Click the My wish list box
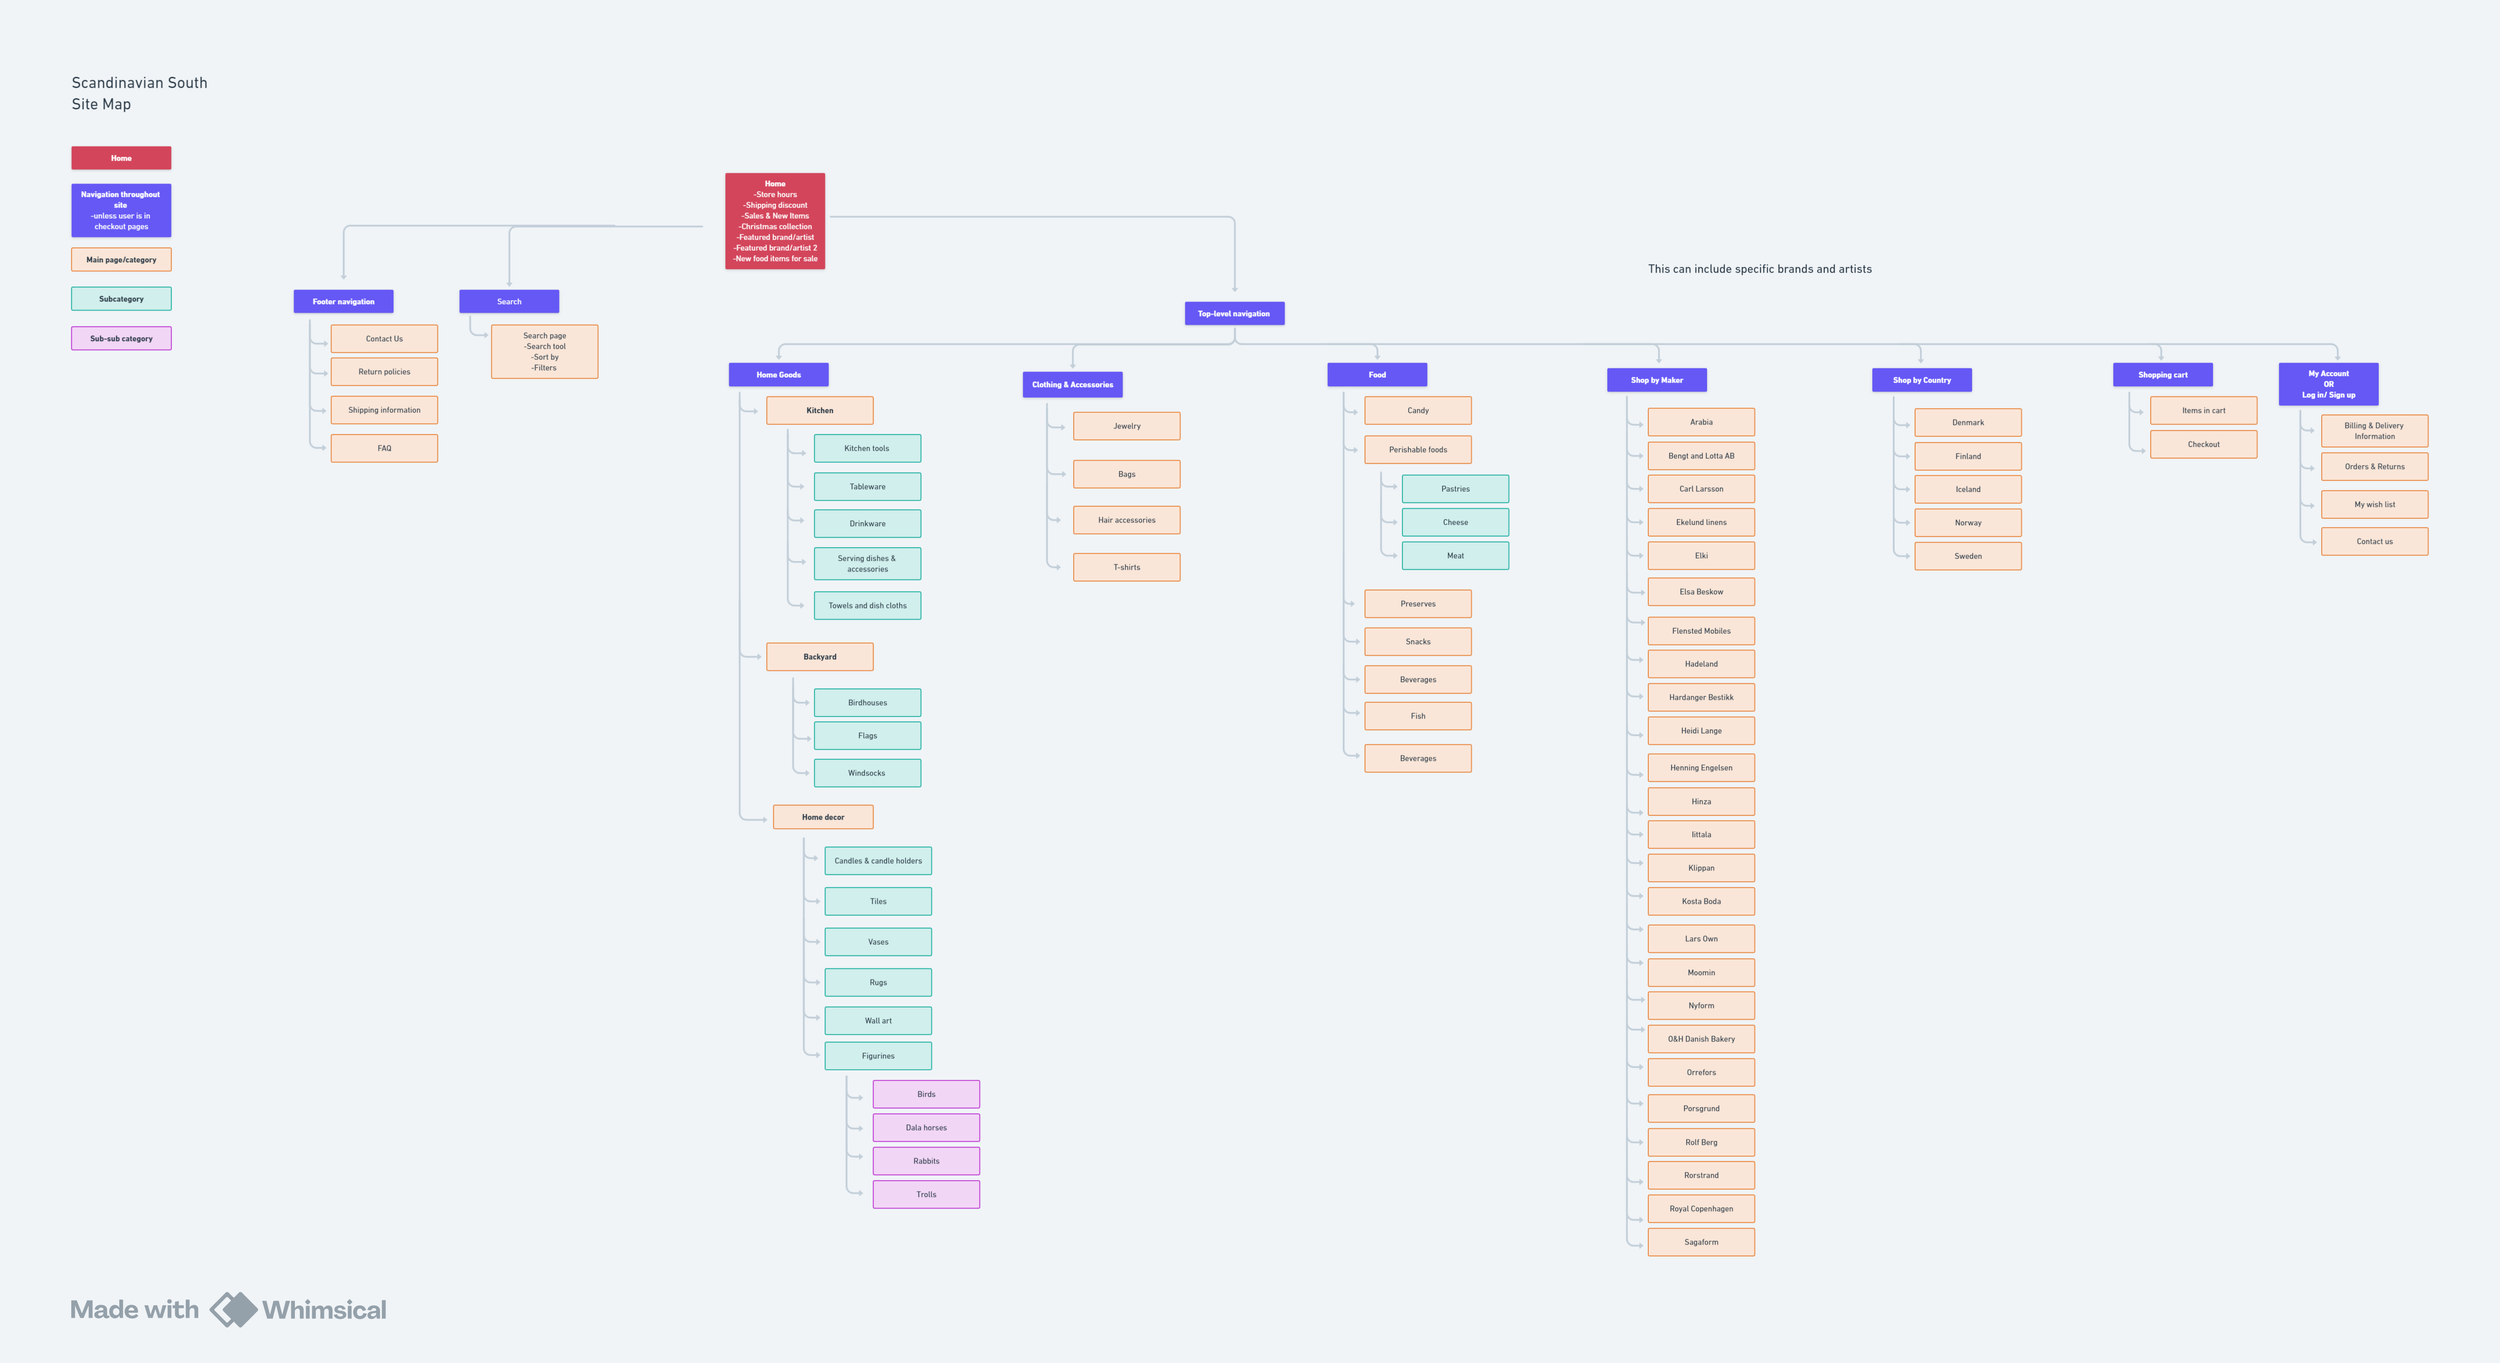The height and width of the screenshot is (1363, 2500). pyautogui.click(x=2374, y=505)
